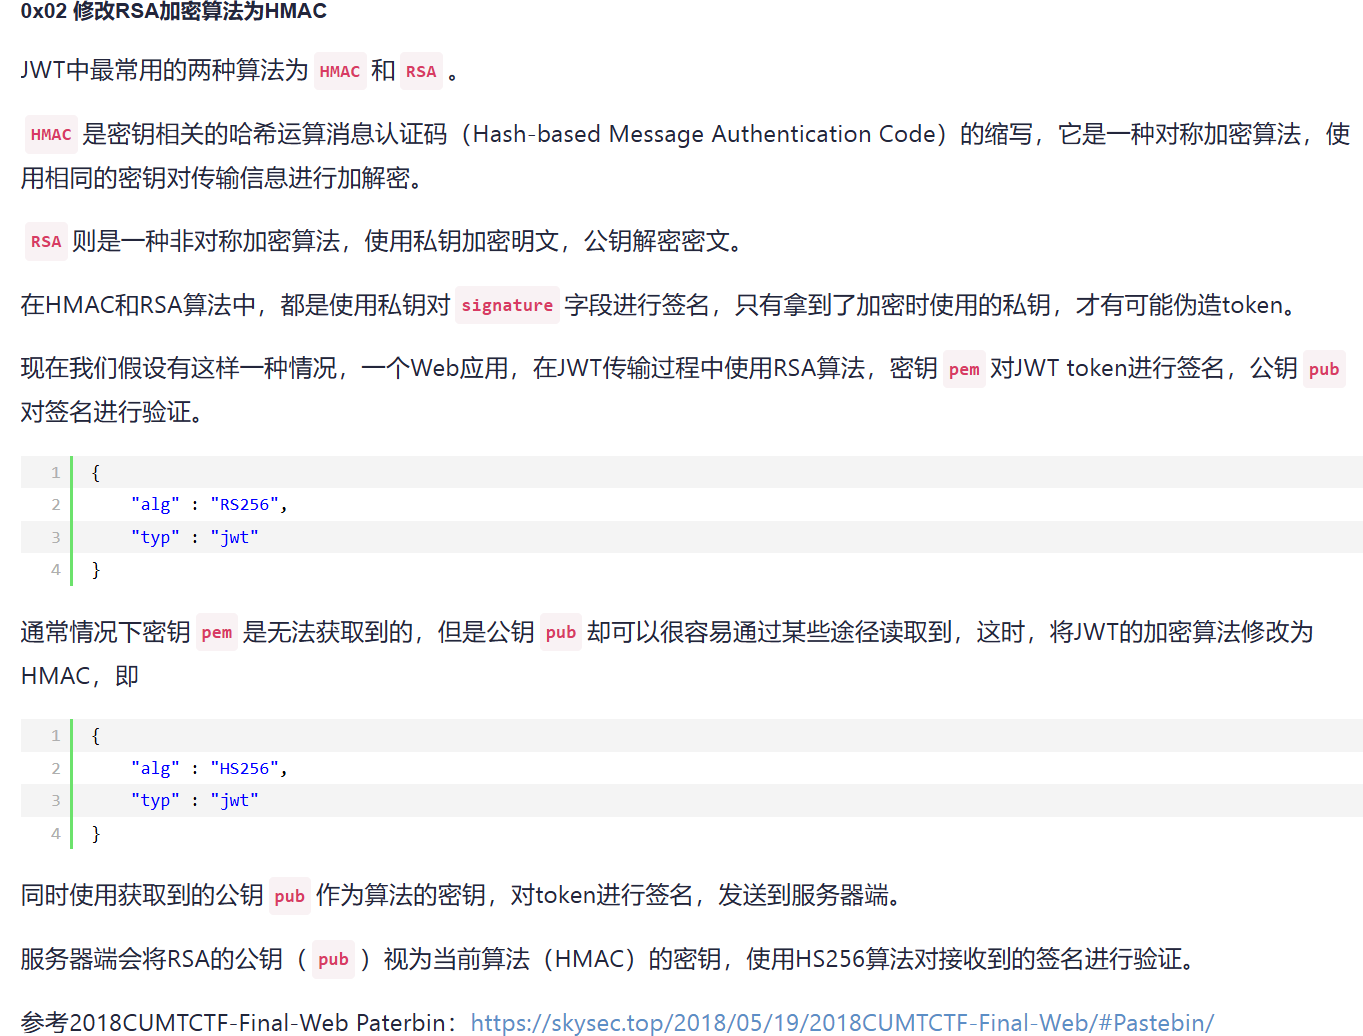Click the "pem" code tag after "密钥" in the Web应用 paragraph
This screenshot has width=1363, height=1036.
coord(964,369)
